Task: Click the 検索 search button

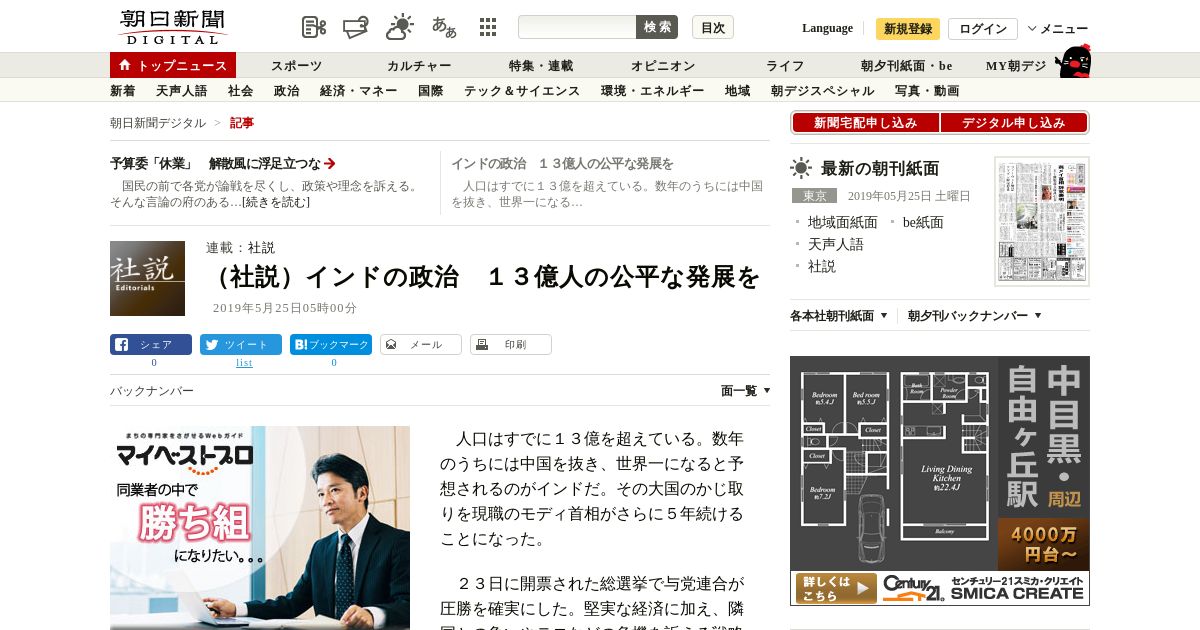Action: point(657,27)
